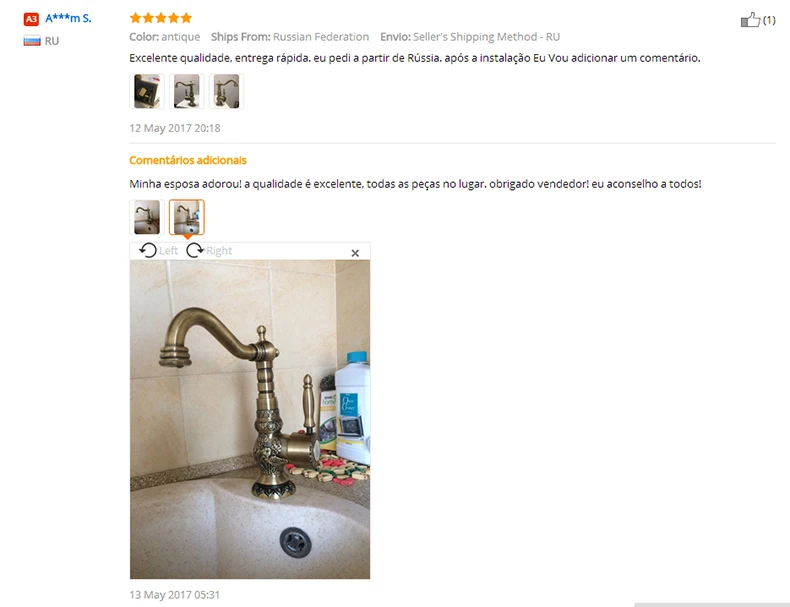Open the first review thumbnail showing the box
This screenshot has width=790, height=607.
pyautogui.click(x=147, y=91)
